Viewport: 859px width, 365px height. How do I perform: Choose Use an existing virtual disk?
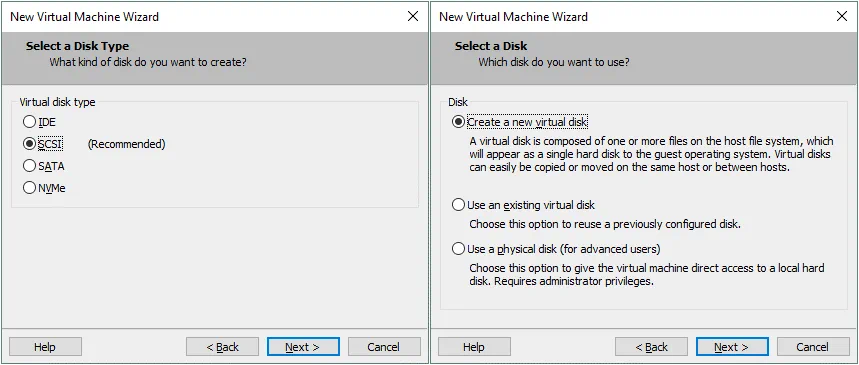(458, 206)
